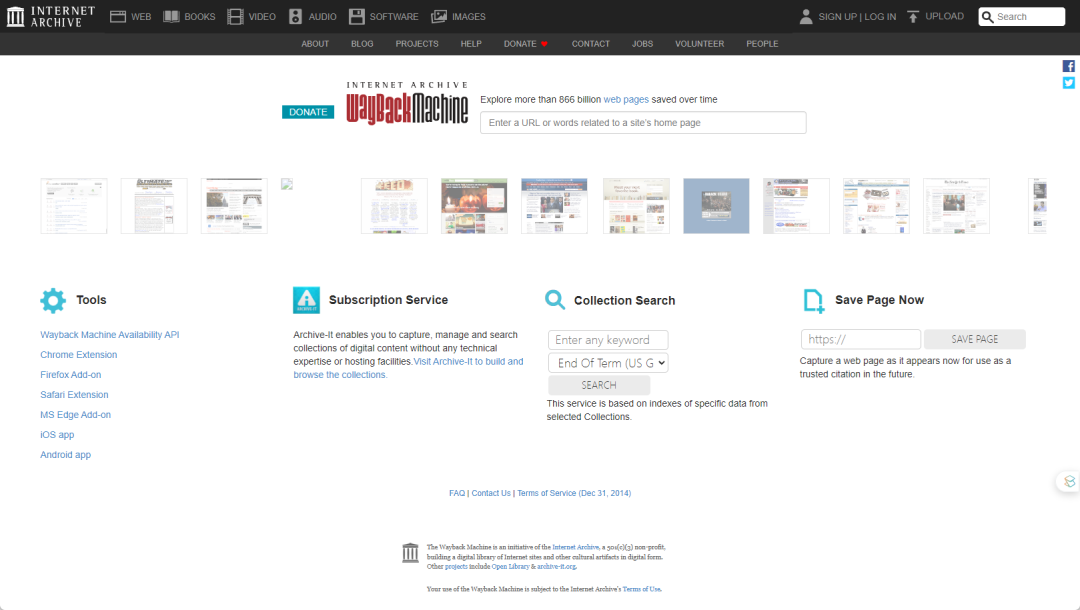
Task: Open the Volunteer menu item
Action: [x=700, y=44]
